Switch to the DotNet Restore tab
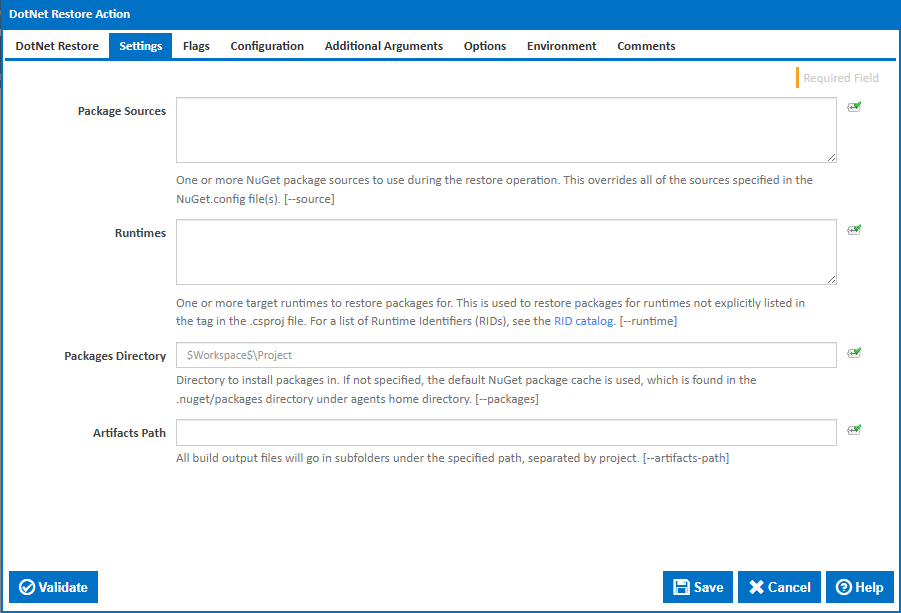 (x=56, y=45)
